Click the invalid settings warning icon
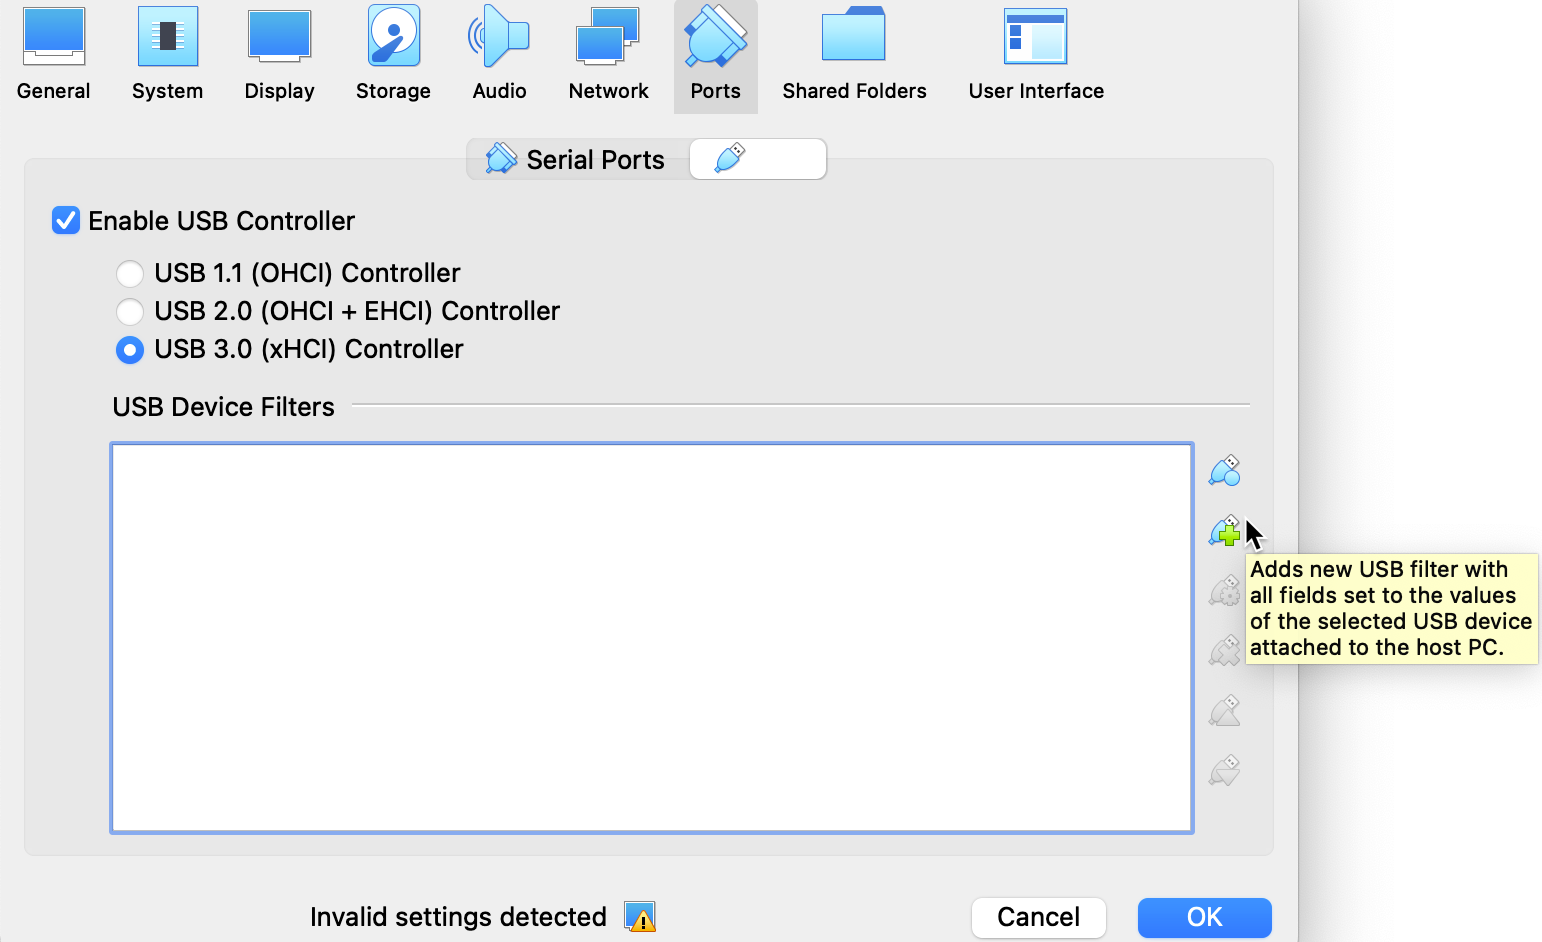The height and width of the screenshot is (942, 1542). tap(640, 917)
